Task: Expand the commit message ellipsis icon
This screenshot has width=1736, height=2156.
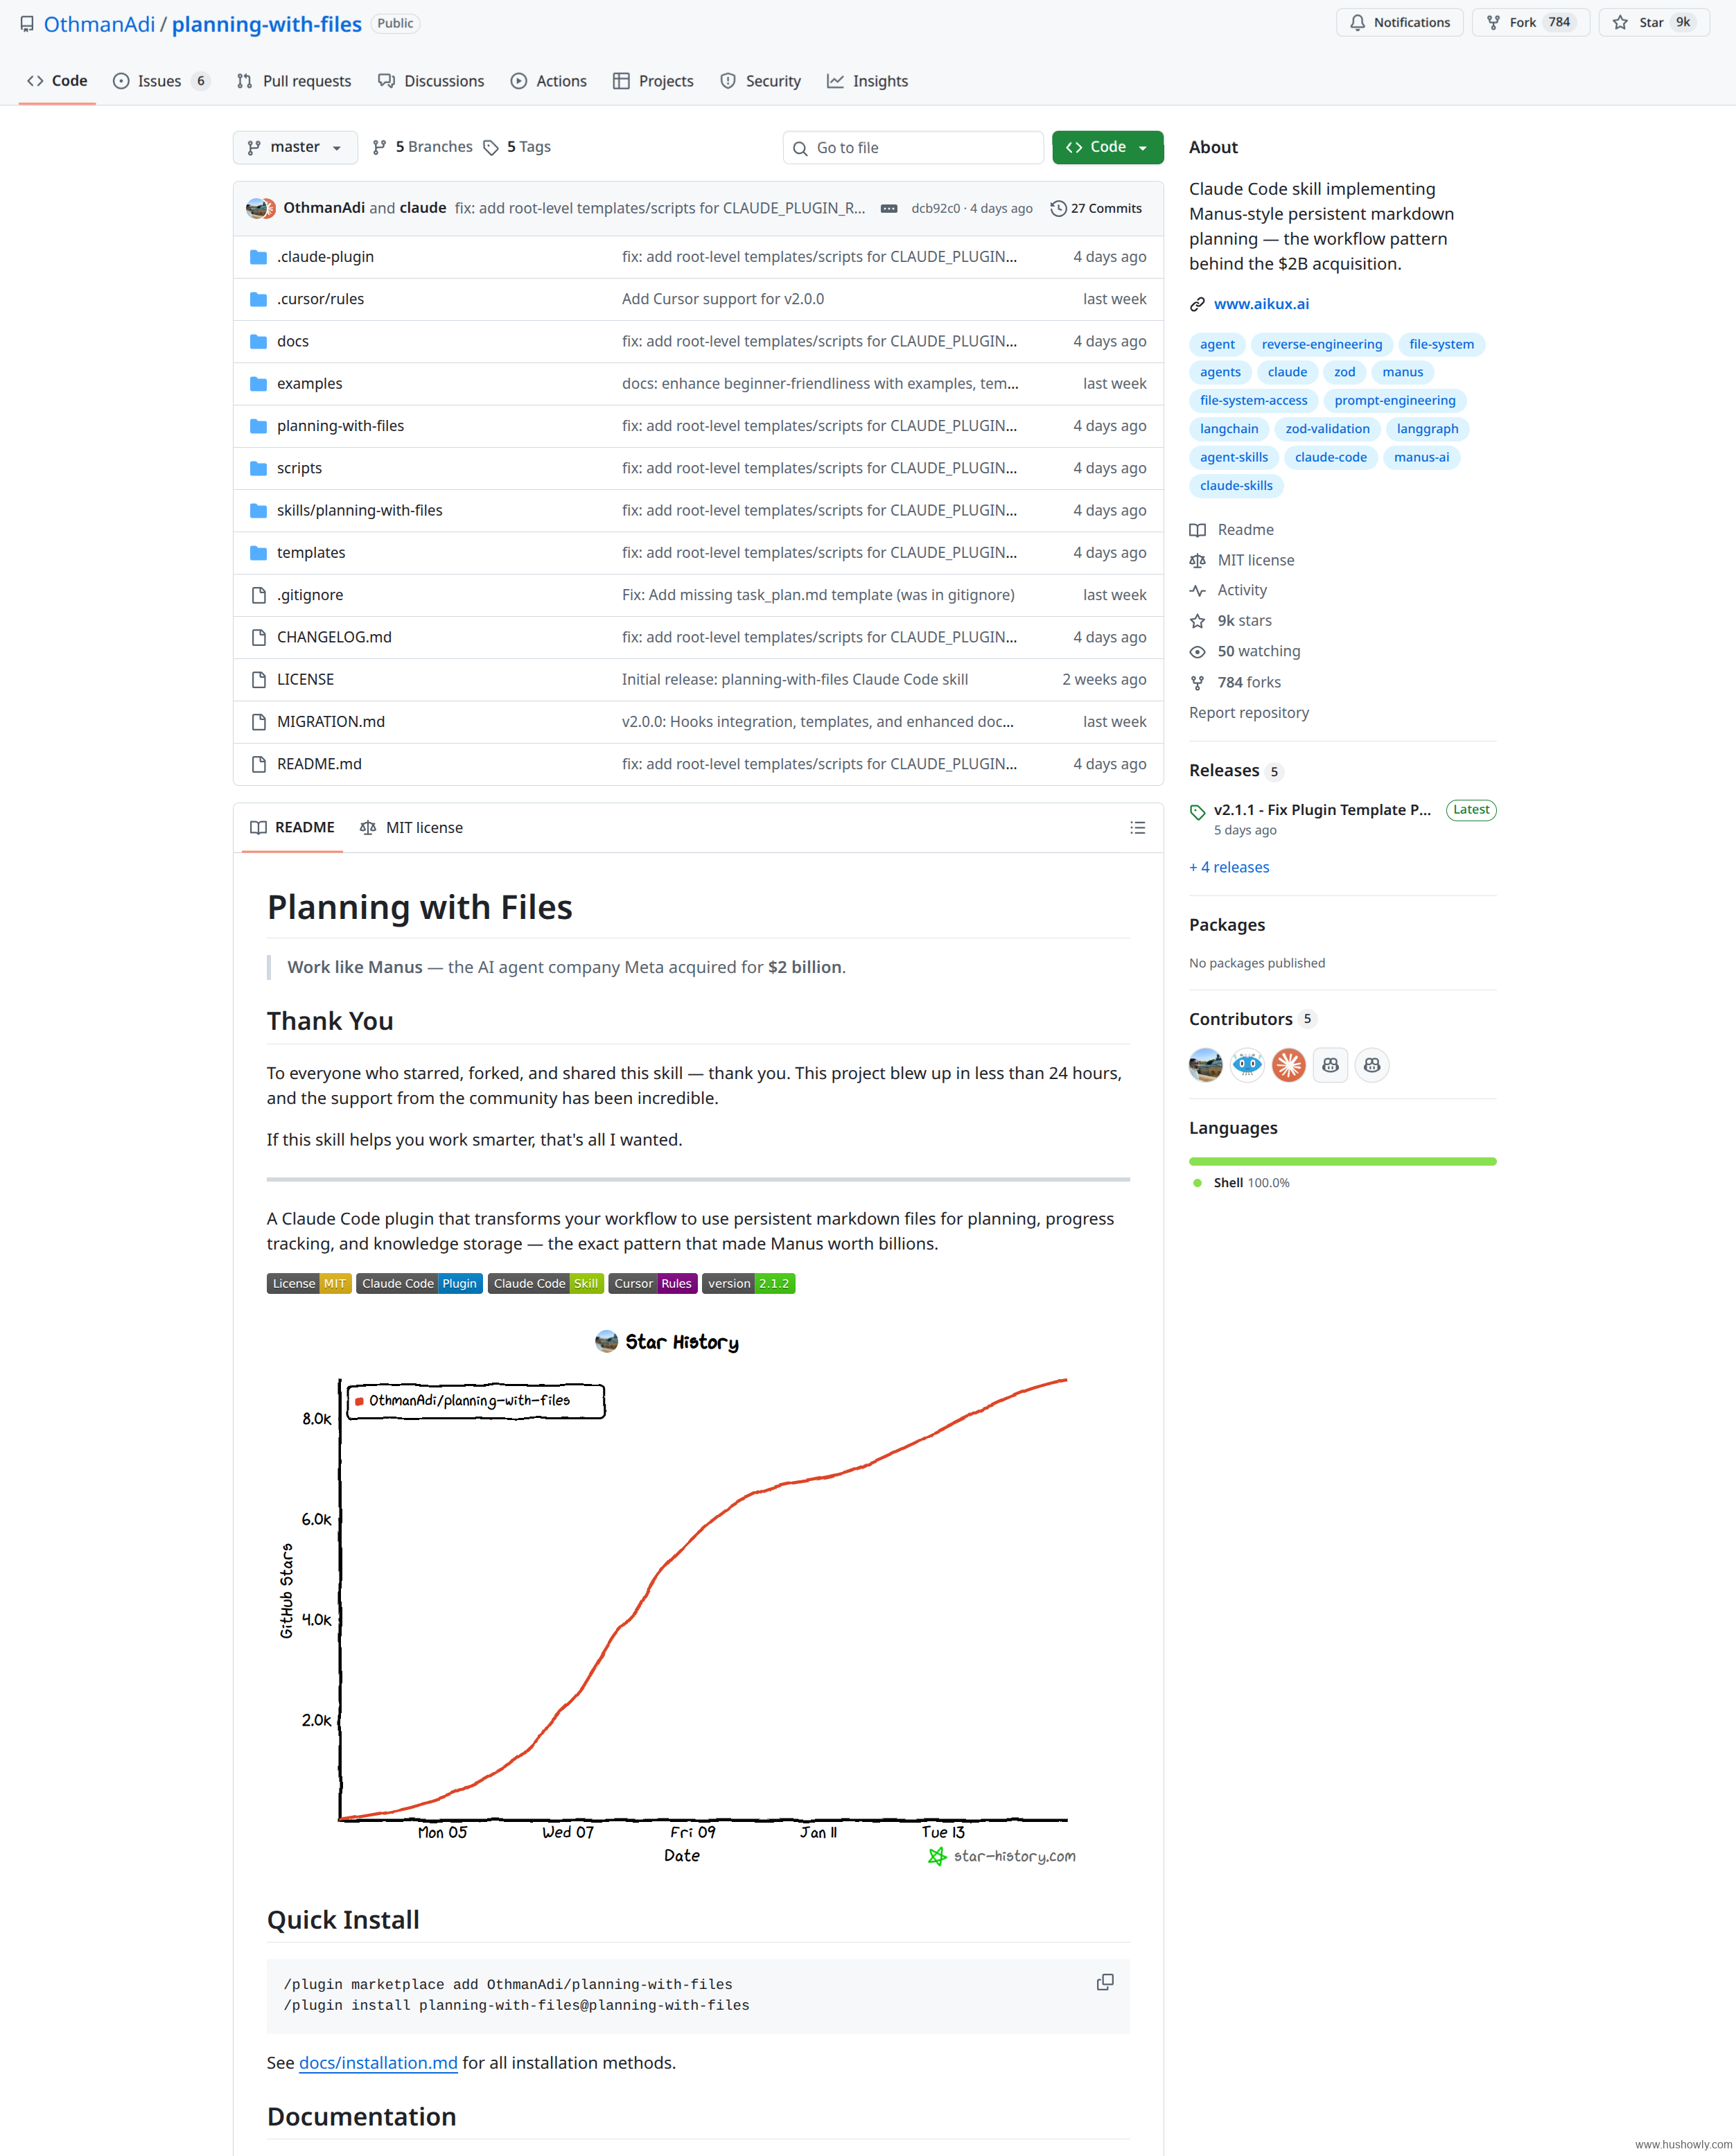Action: click(x=888, y=208)
